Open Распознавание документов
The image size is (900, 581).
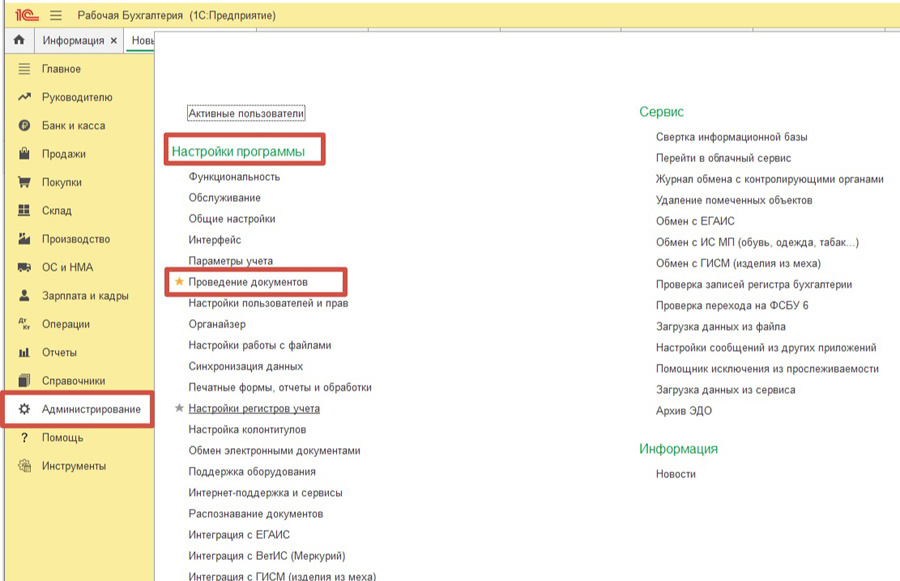coord(255,514)
